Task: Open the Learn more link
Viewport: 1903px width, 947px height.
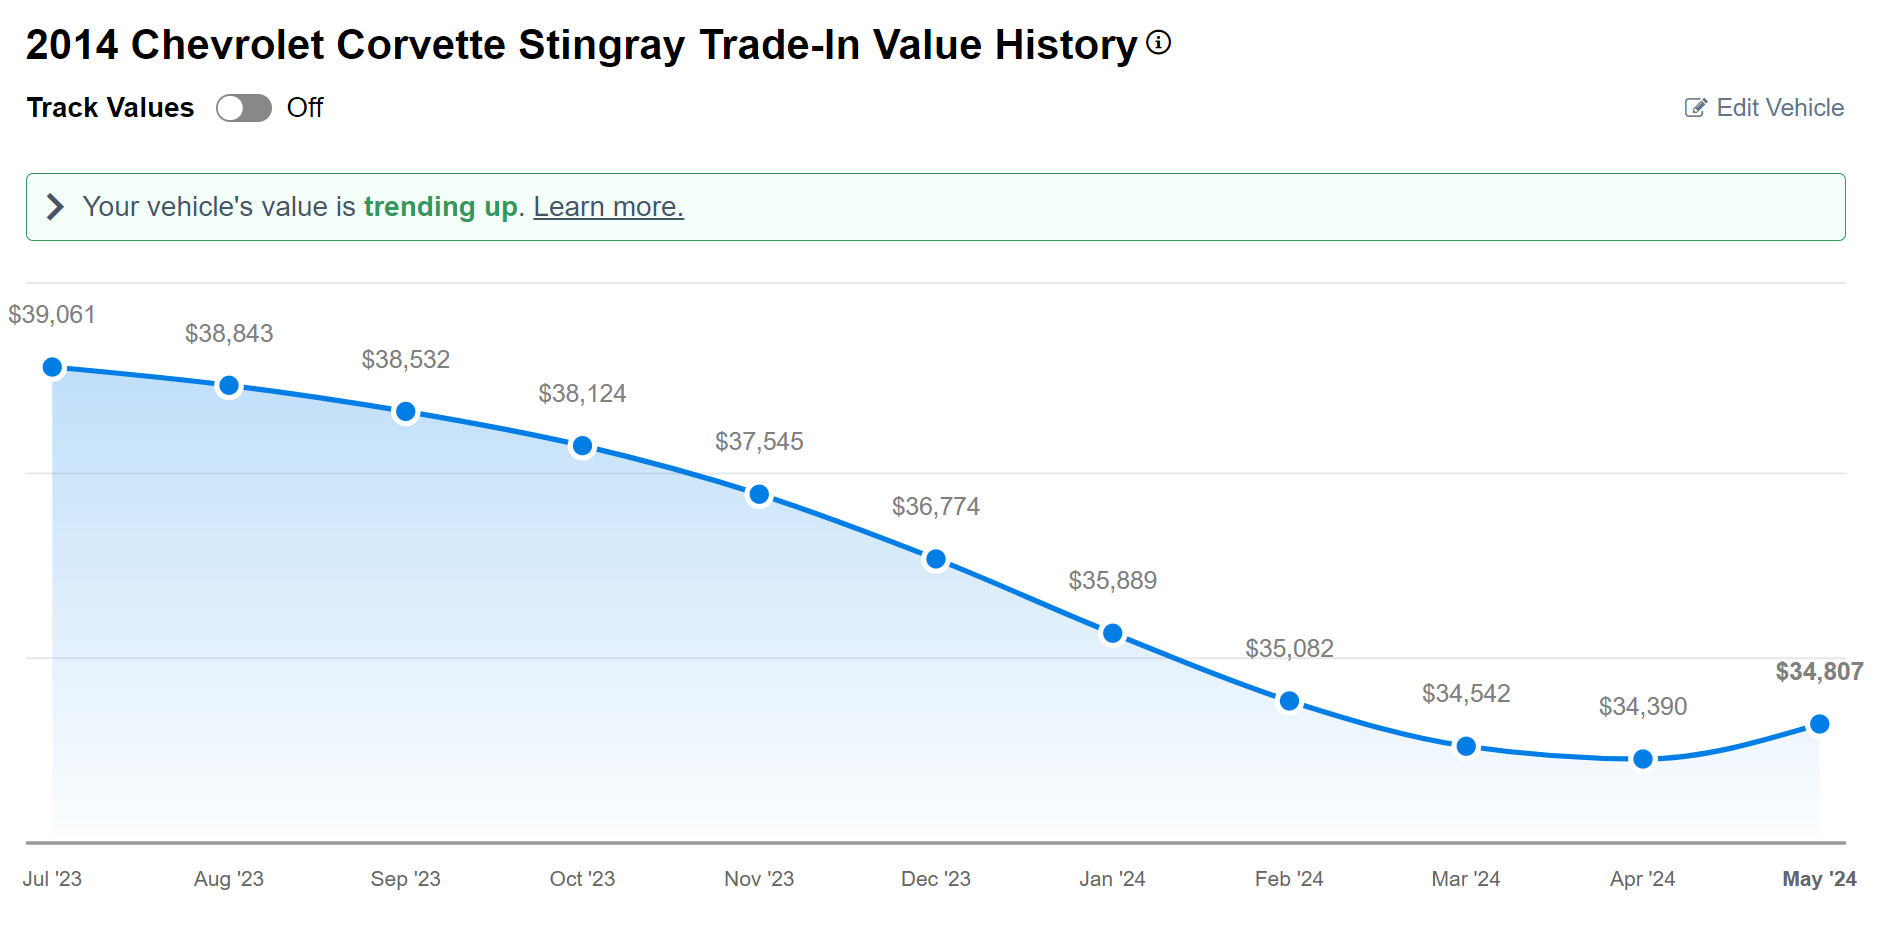Action: pos(608,207)
